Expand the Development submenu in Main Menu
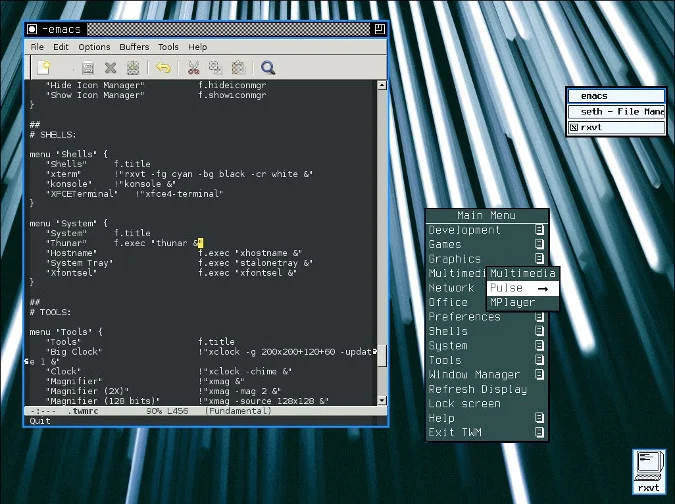This screenshot has height=504, width=675. click(x=487, y=230)
